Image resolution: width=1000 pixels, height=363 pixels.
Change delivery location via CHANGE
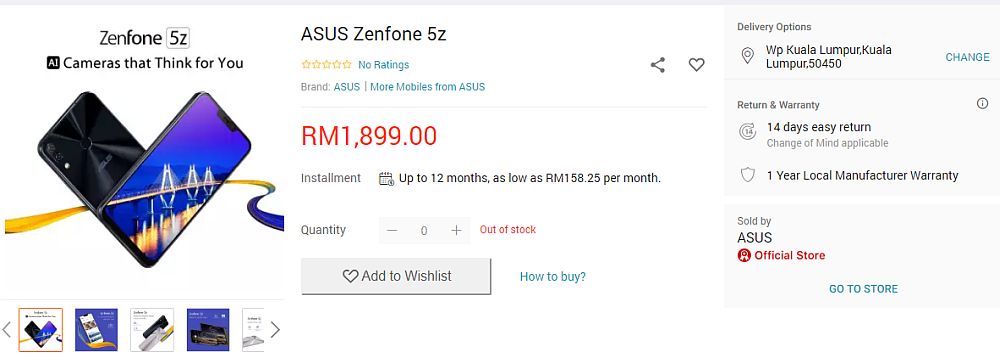coord(967,57)
